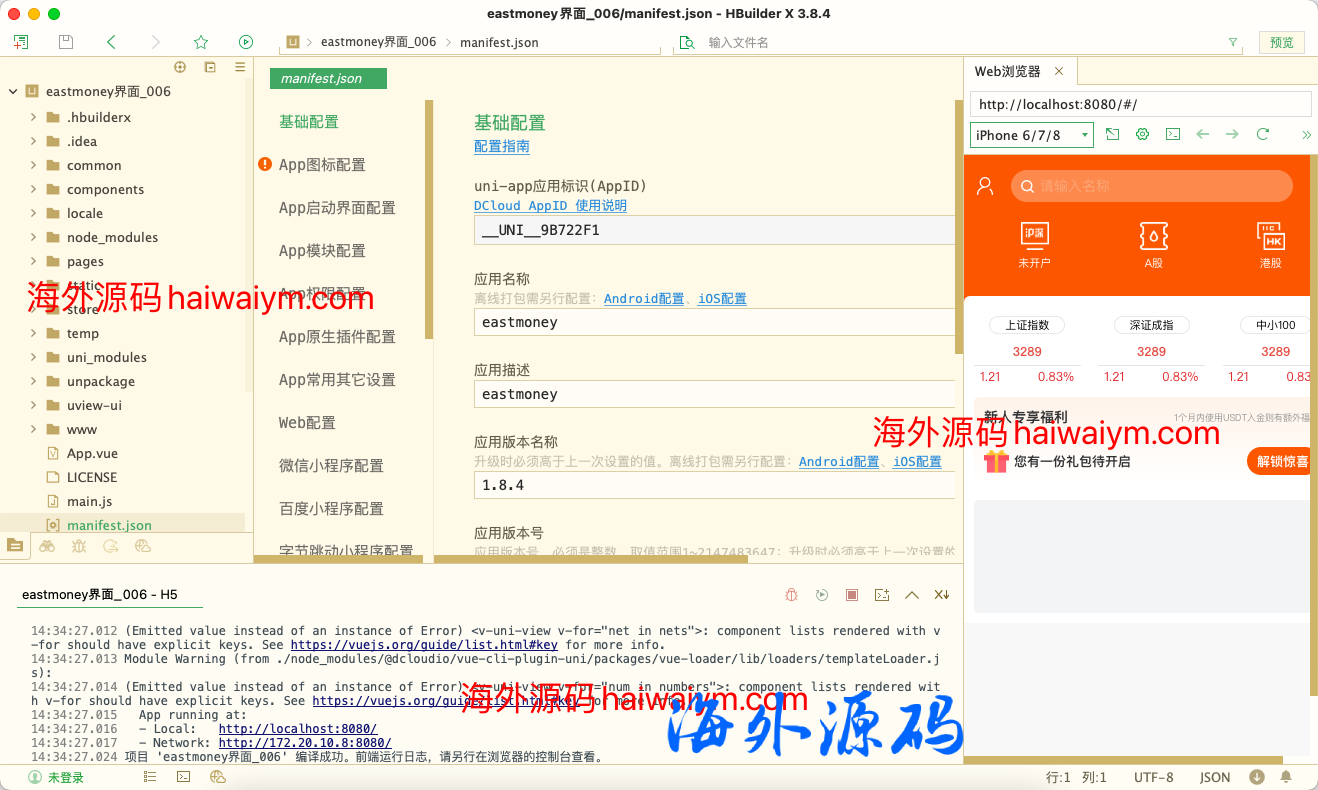This screenshot has width=1318, height=790.
Task: Refresh the built-in web browser page
Action: [1263, 134]
